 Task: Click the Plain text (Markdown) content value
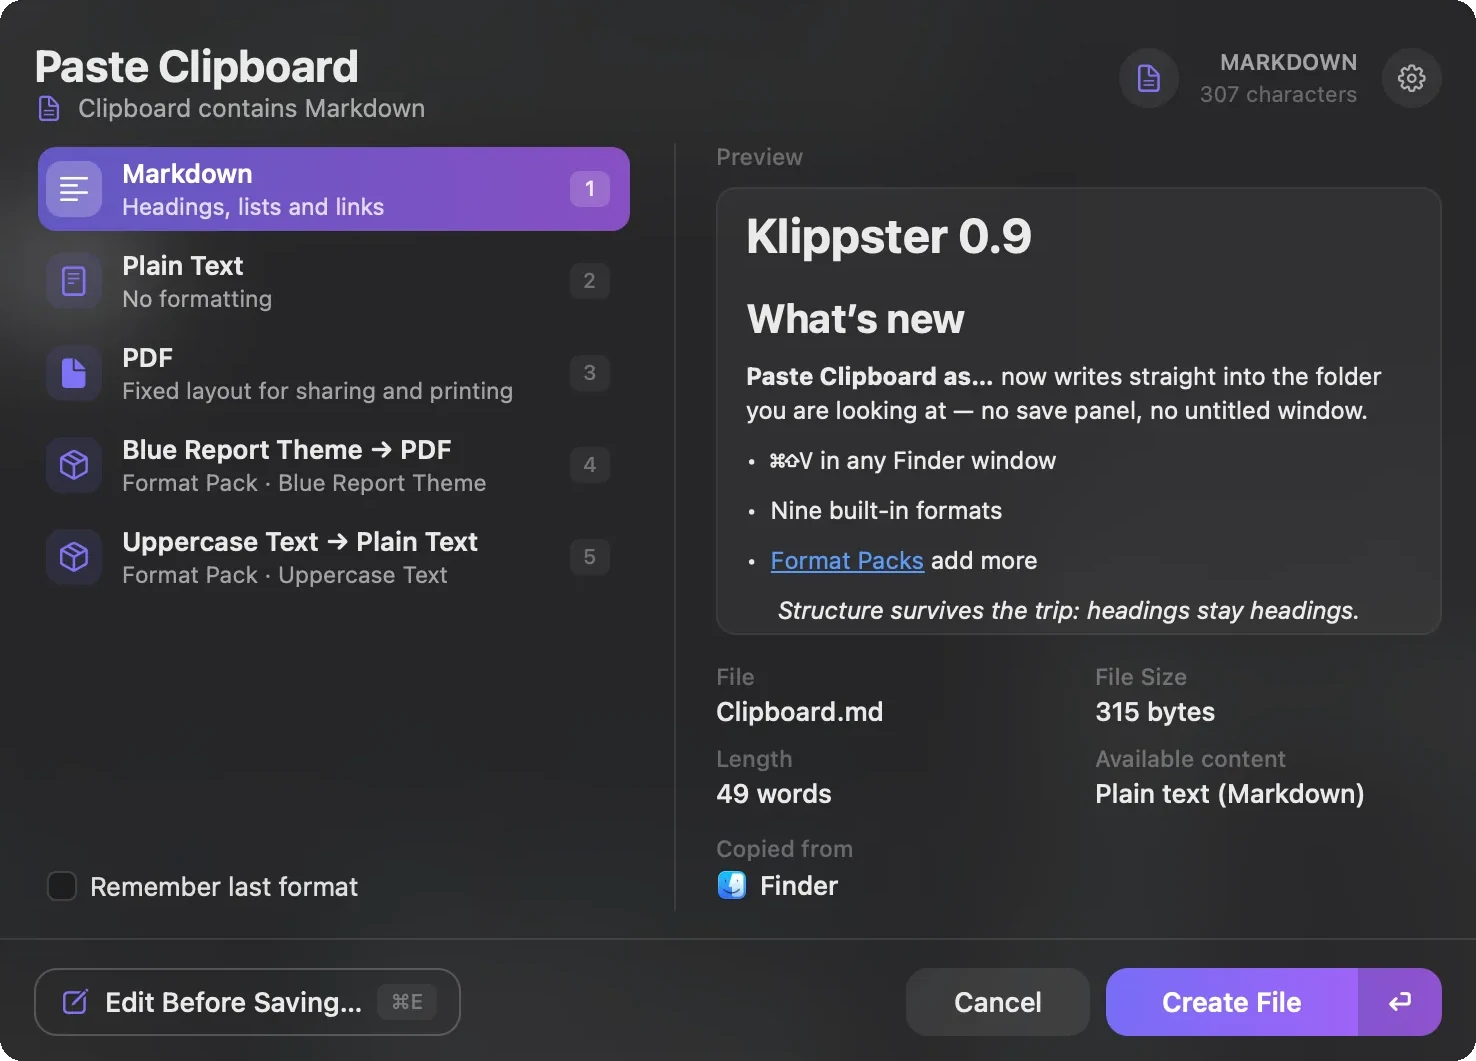click(1230, 794)
